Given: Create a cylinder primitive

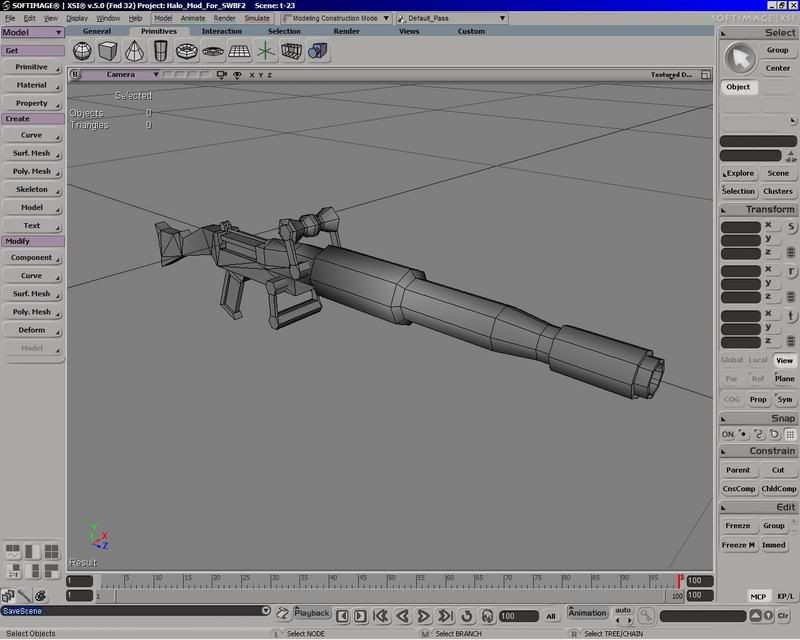Looking at the screenshot, I should (161, 51).
